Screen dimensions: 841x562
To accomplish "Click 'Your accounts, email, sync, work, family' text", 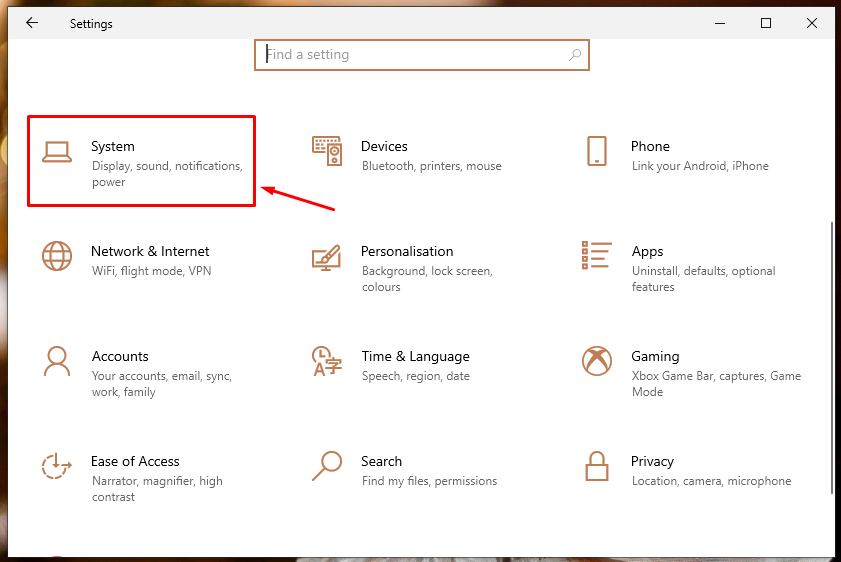I will [161, 384].
